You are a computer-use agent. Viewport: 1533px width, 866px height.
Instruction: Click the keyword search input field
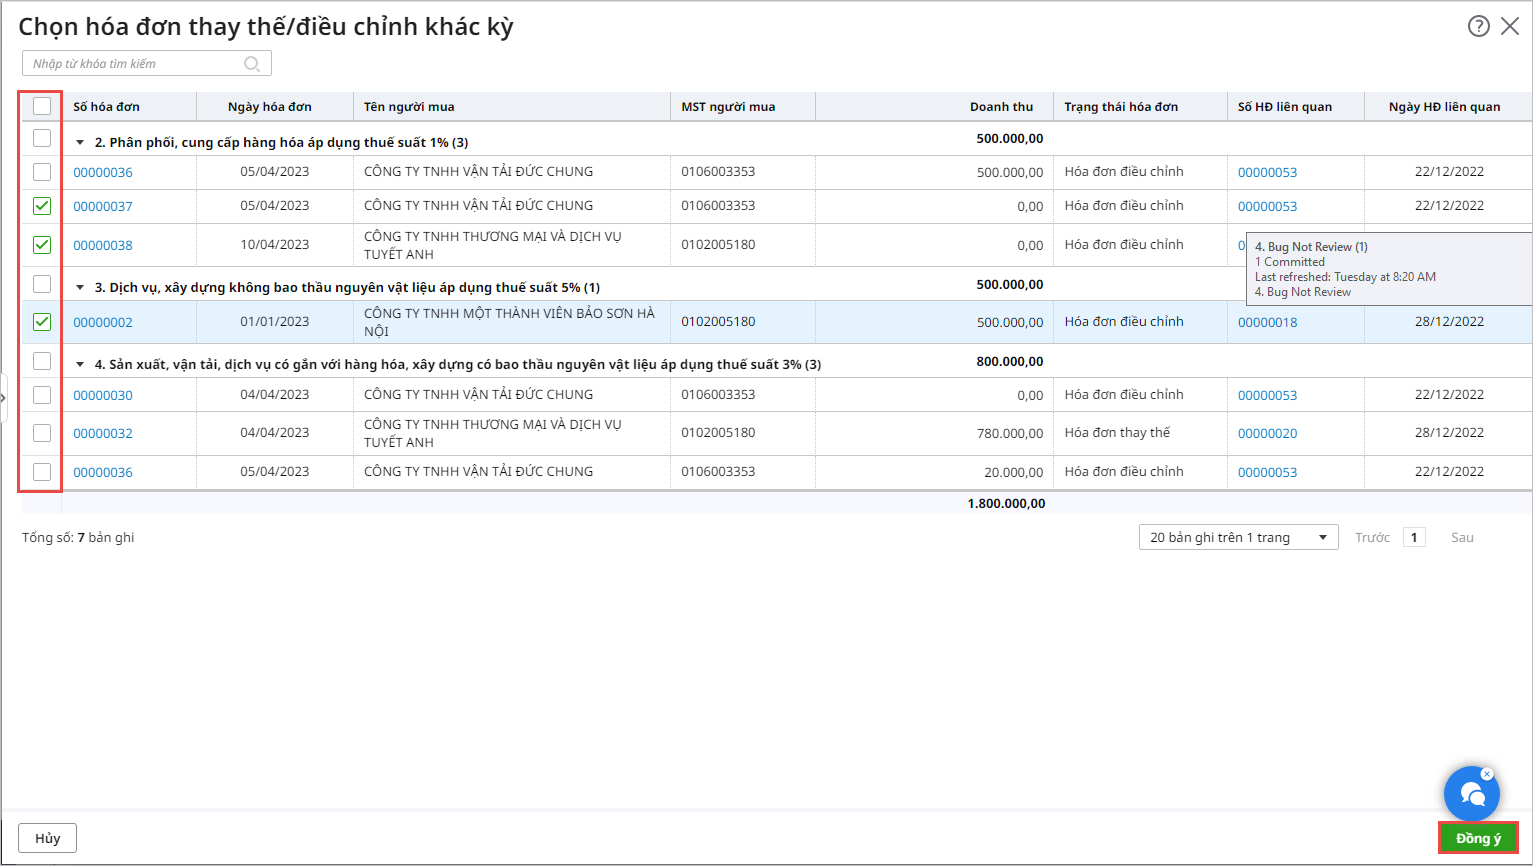pos(147,63)
